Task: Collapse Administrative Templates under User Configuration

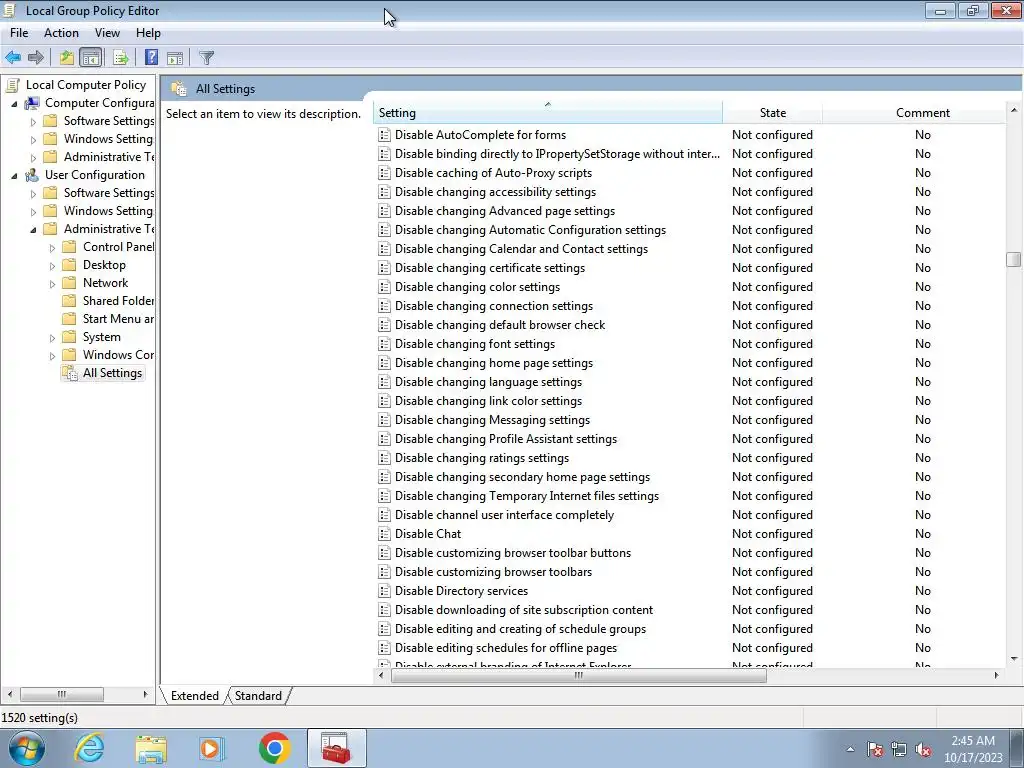Action: [33, 230]
